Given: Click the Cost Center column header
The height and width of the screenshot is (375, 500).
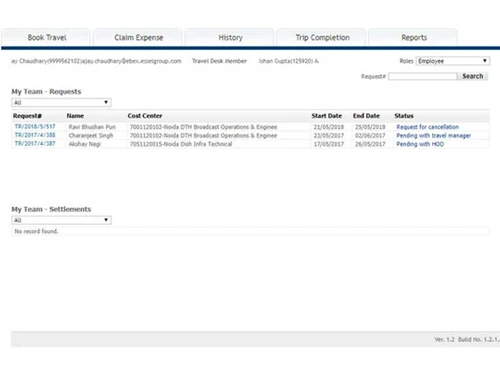Looking at the screenshot, I should pos(145,116).
